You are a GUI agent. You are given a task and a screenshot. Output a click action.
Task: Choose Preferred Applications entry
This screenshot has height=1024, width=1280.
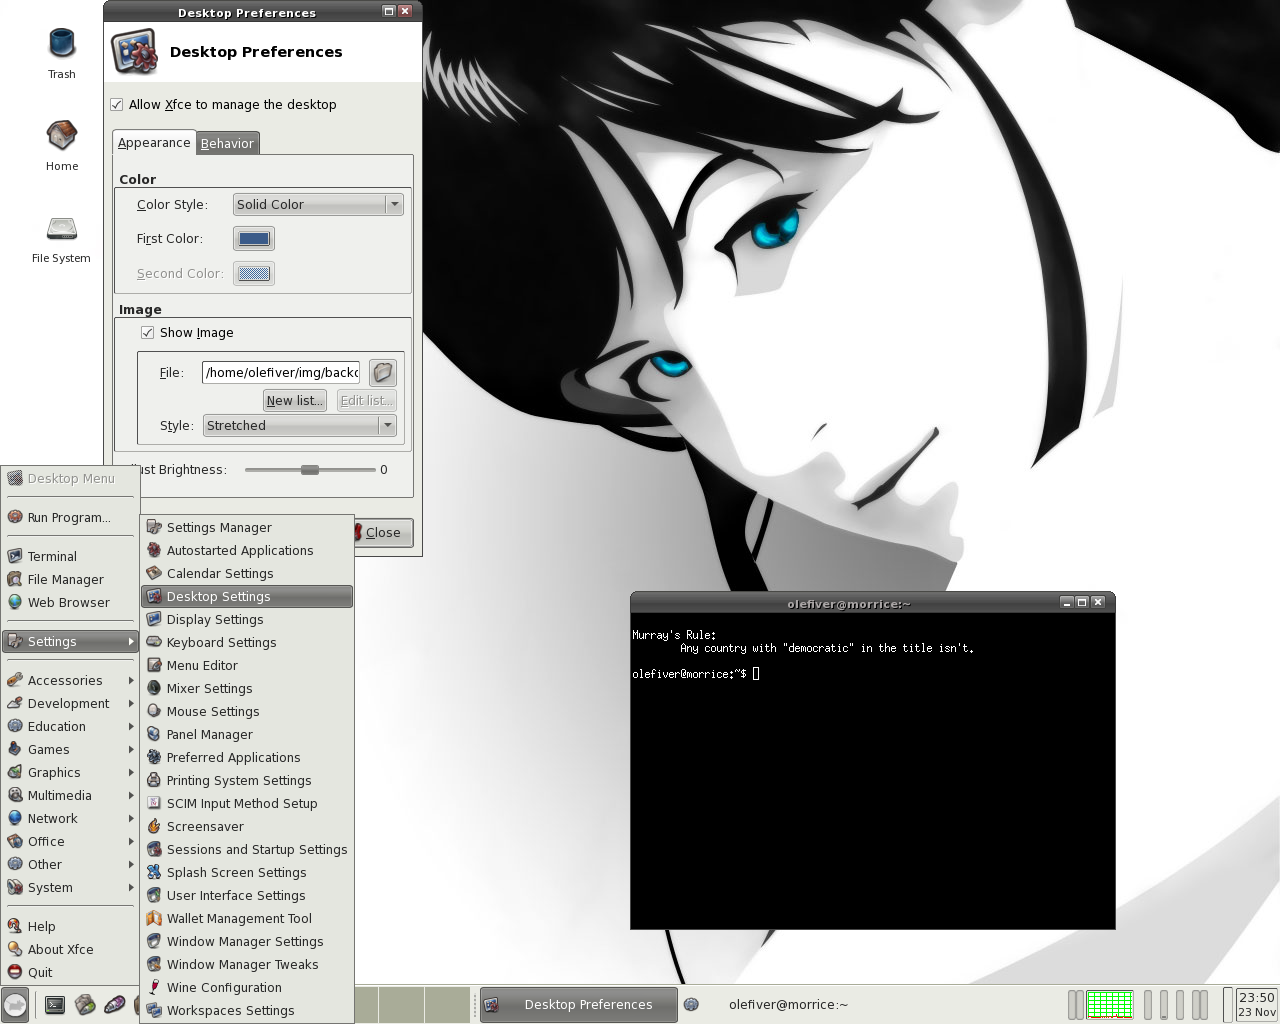[247, 757]
